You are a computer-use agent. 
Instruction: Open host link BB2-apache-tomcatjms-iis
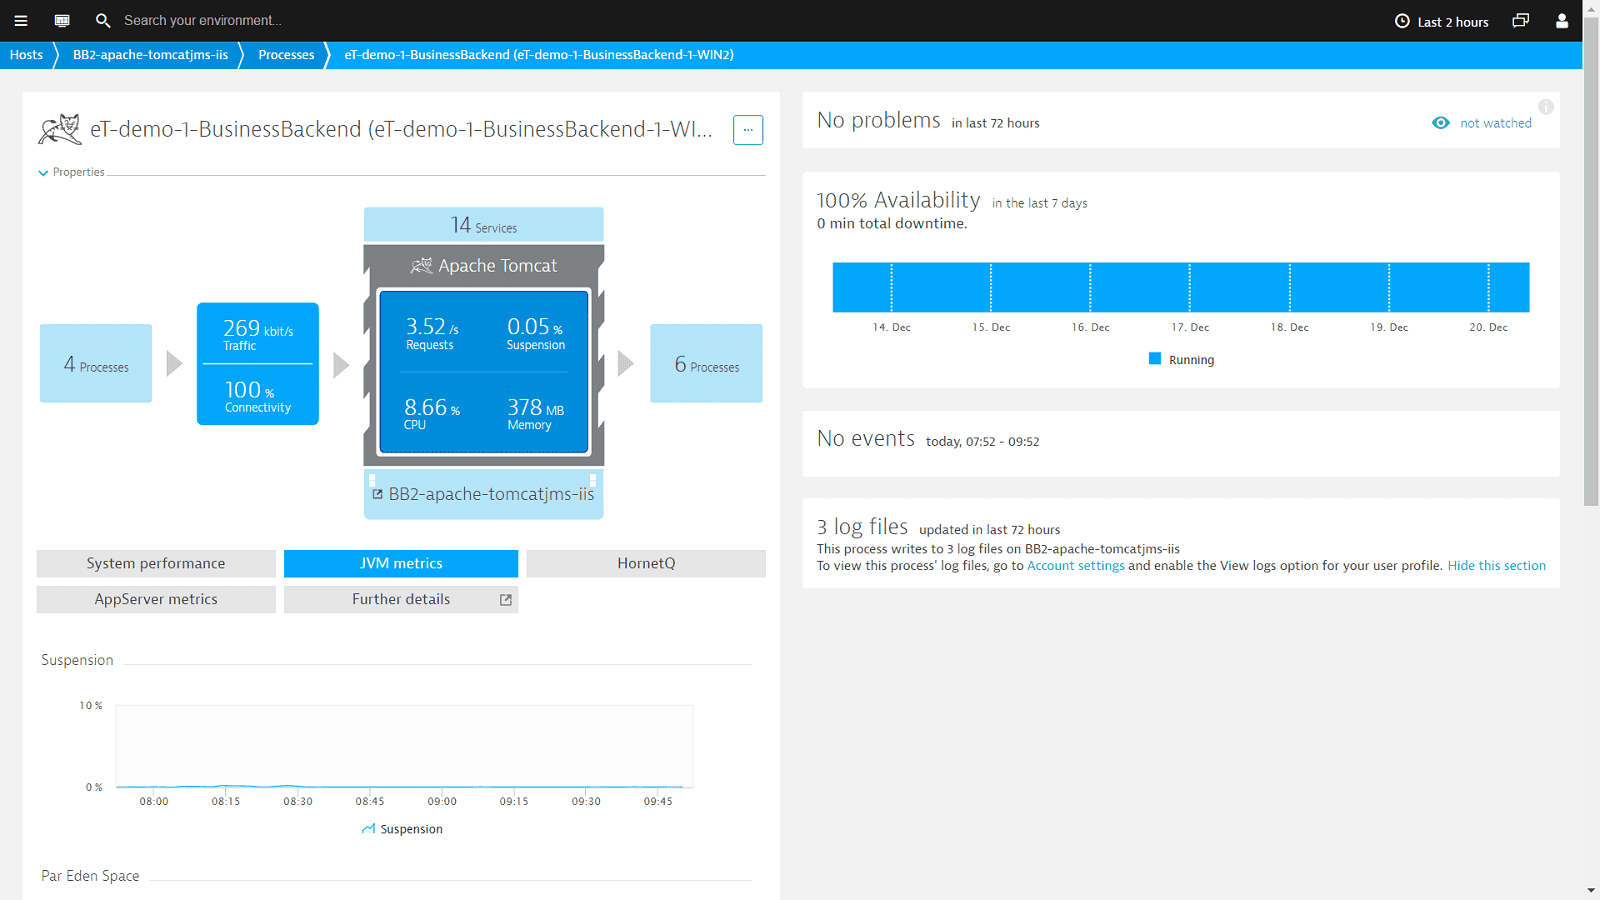coord(491,494)
